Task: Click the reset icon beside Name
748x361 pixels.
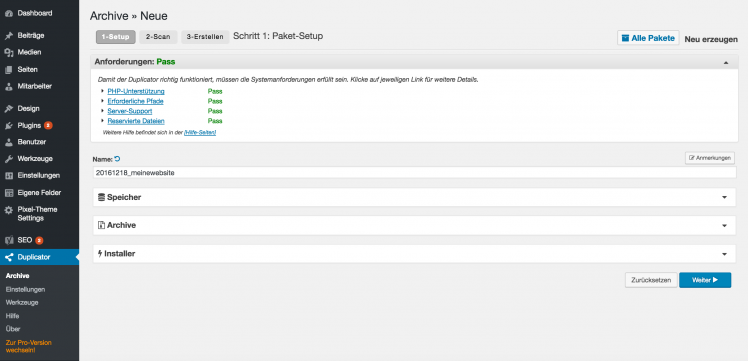Action: [x=117, y=159]
